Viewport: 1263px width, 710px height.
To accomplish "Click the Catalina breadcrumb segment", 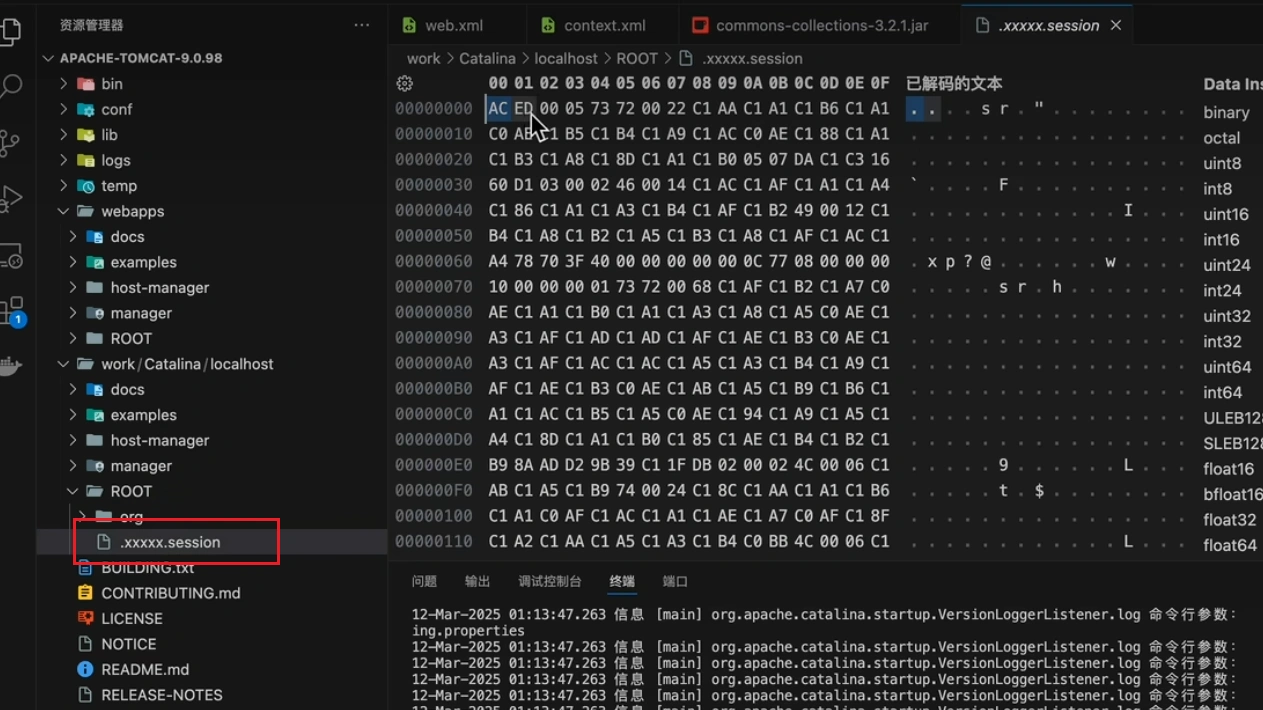I will pos(487,58).
